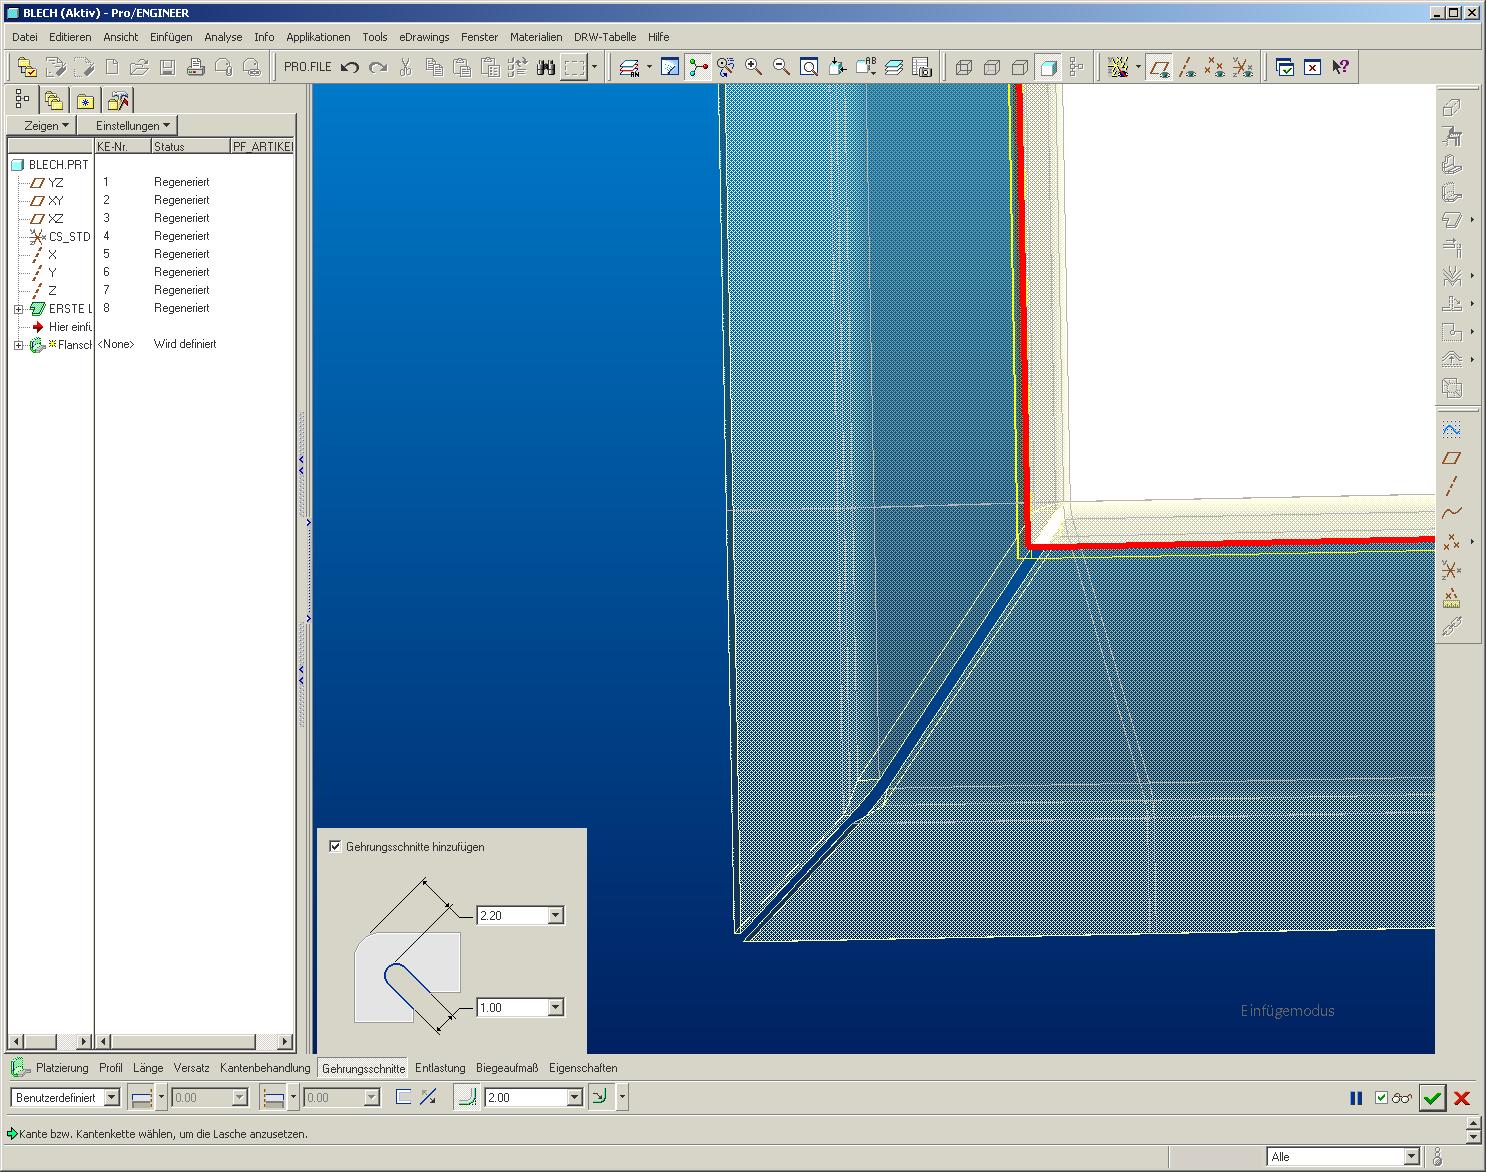Click the datum plane tool in right toolbar
This screenshot has height=1172, width=1486.
click(x=1452, y=457)
